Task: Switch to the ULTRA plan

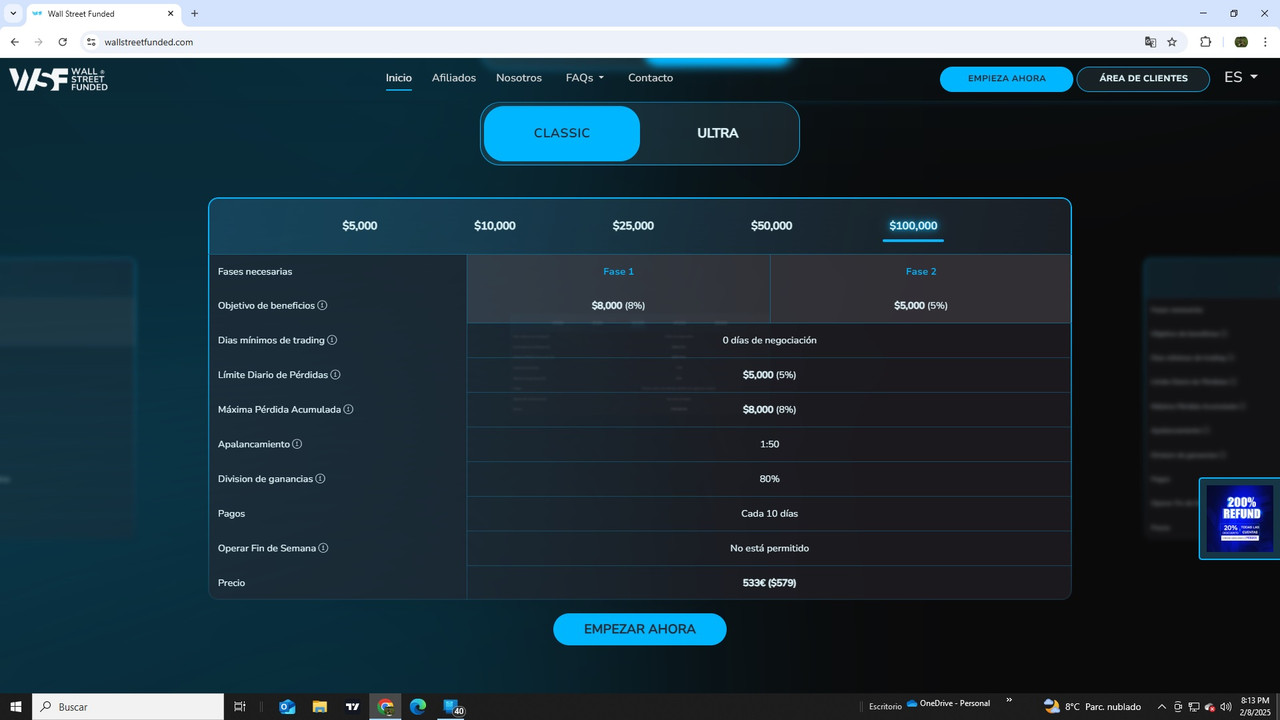Action: pyautogui.click(x=718, y=133)
